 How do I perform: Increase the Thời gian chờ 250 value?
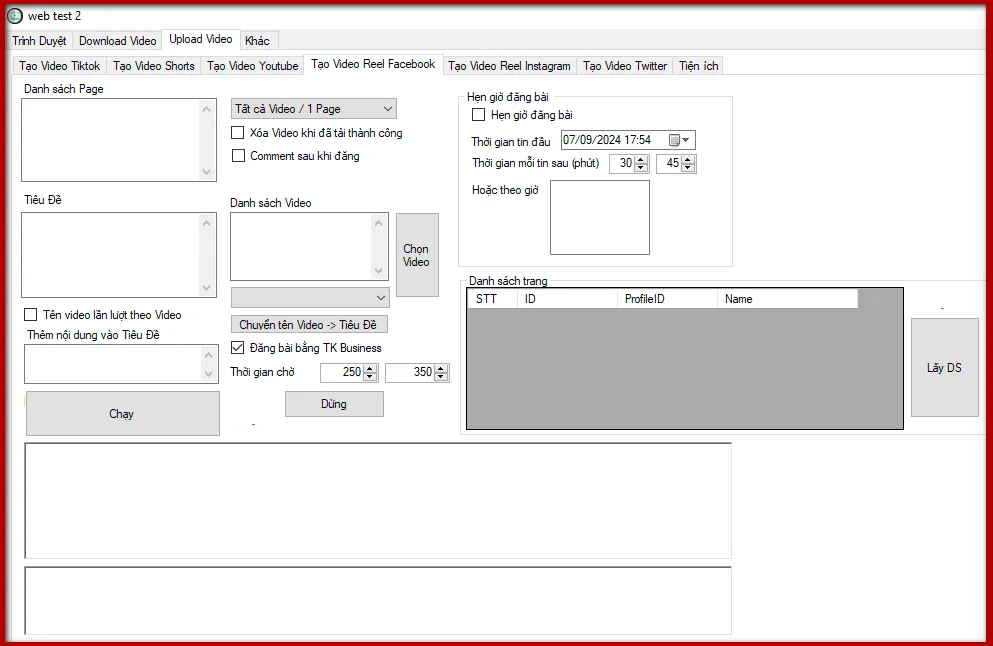(370, 369)
